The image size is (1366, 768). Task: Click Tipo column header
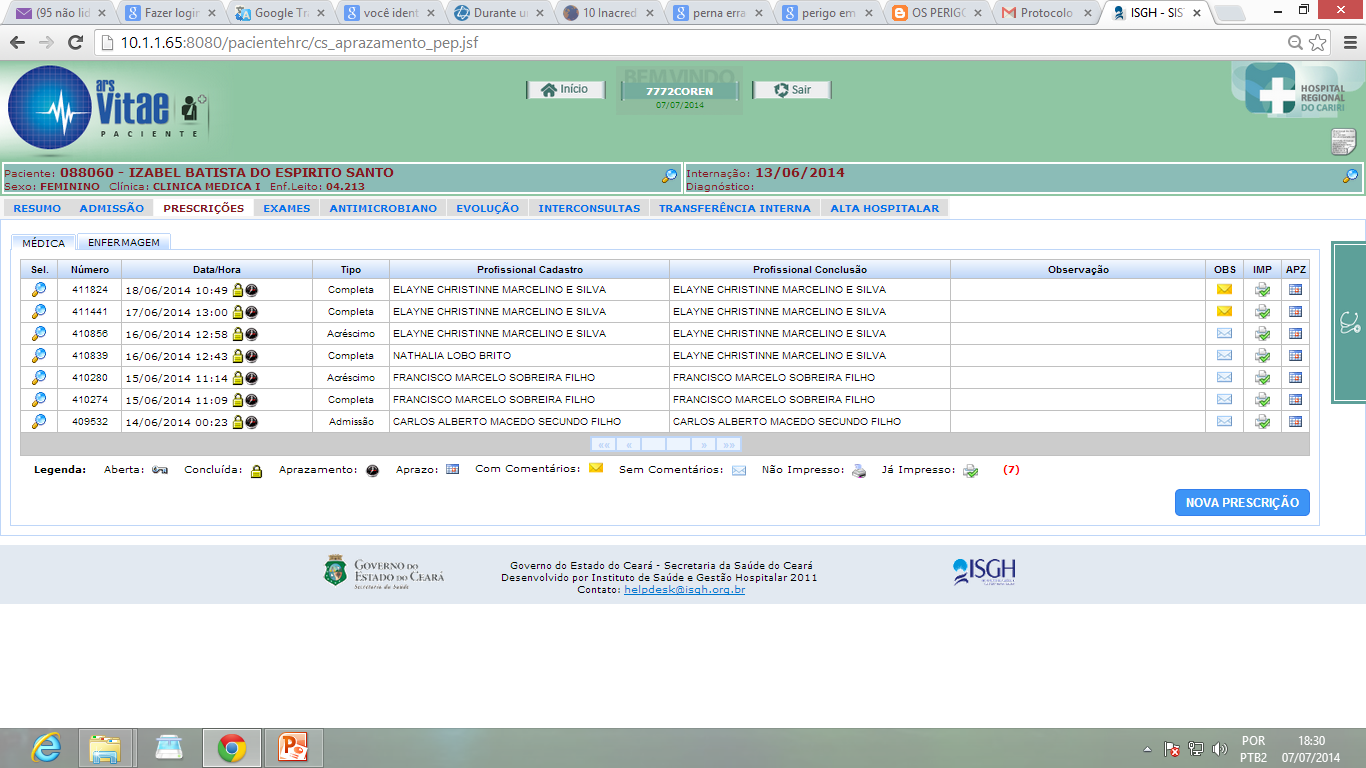pos(351,269)
